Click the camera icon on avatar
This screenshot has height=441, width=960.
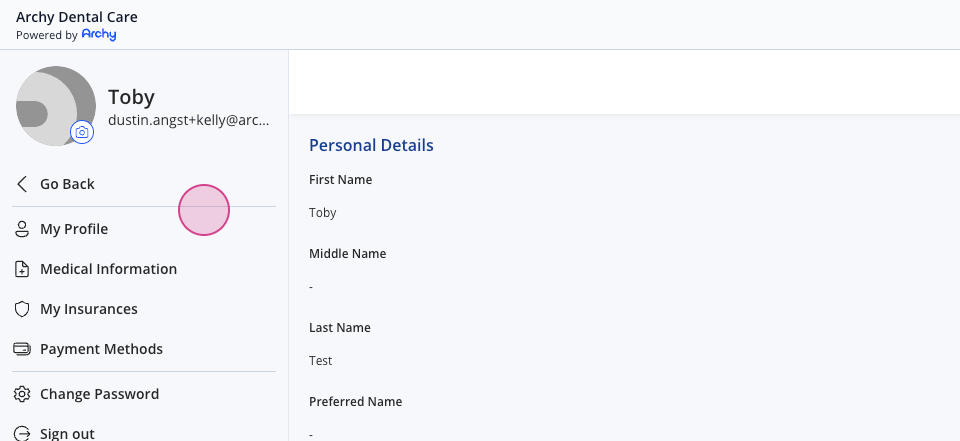pos(82,132)
